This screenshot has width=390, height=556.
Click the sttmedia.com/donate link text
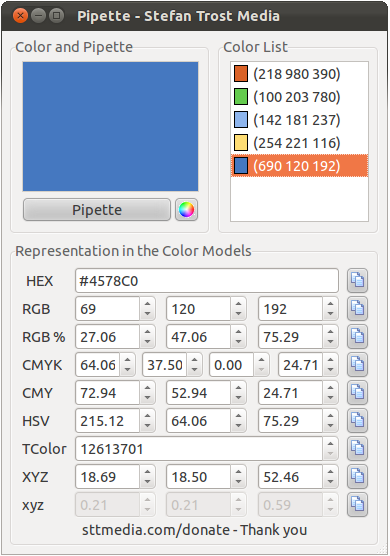[156, 530]
